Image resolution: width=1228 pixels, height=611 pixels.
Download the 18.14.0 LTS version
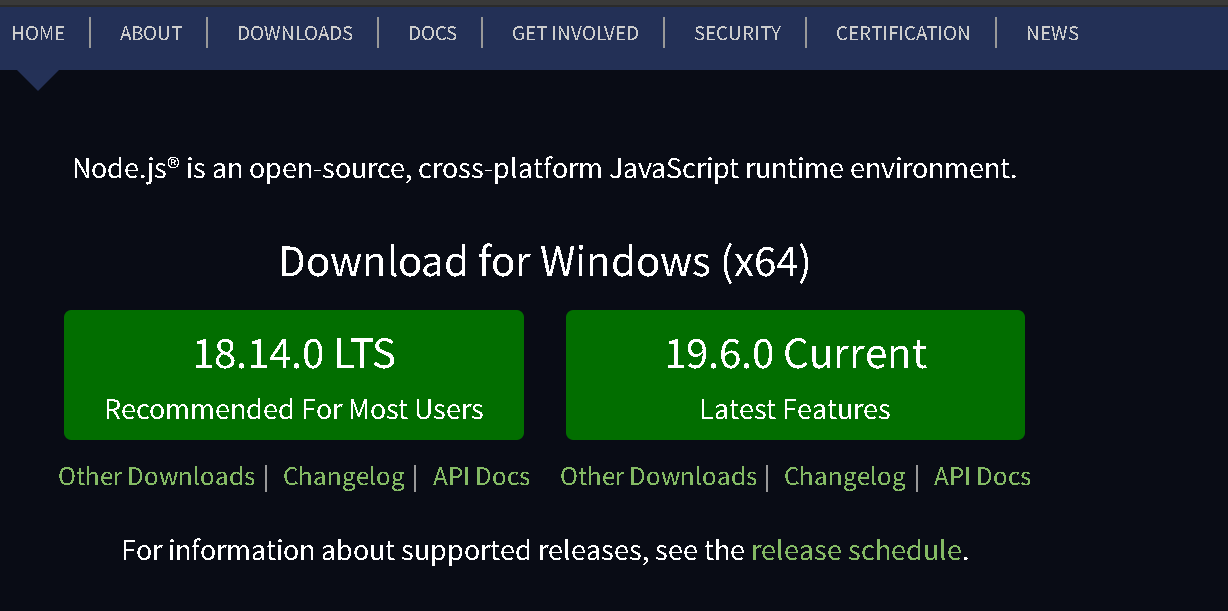[294, 375]
